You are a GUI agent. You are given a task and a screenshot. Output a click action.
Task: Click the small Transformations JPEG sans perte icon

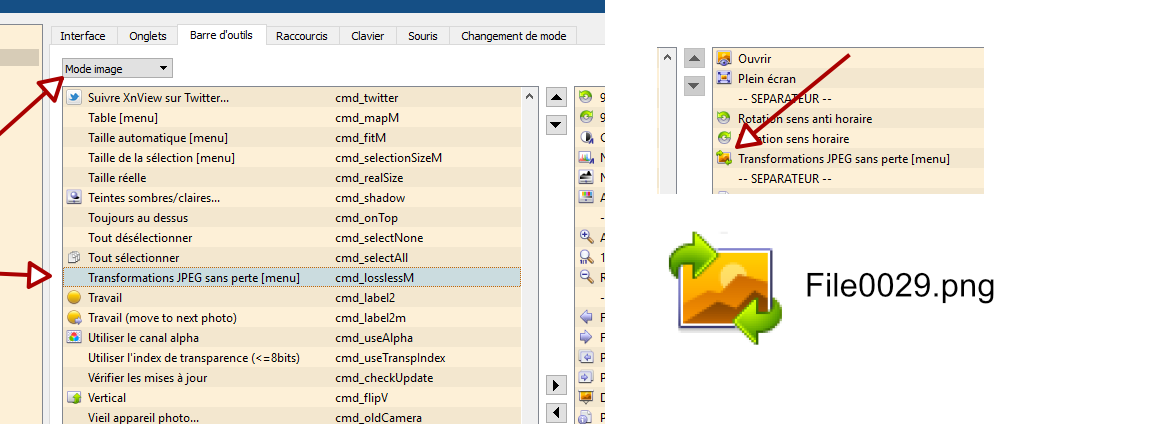[x=723, y=158]
